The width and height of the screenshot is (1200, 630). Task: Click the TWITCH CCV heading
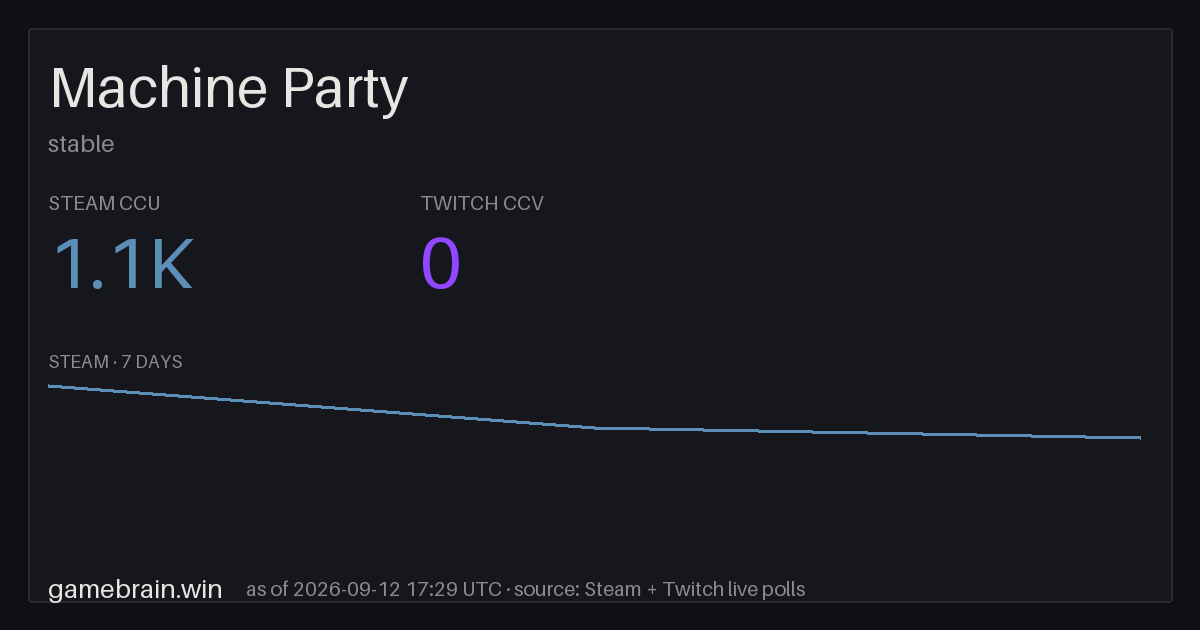click(482, 203)
